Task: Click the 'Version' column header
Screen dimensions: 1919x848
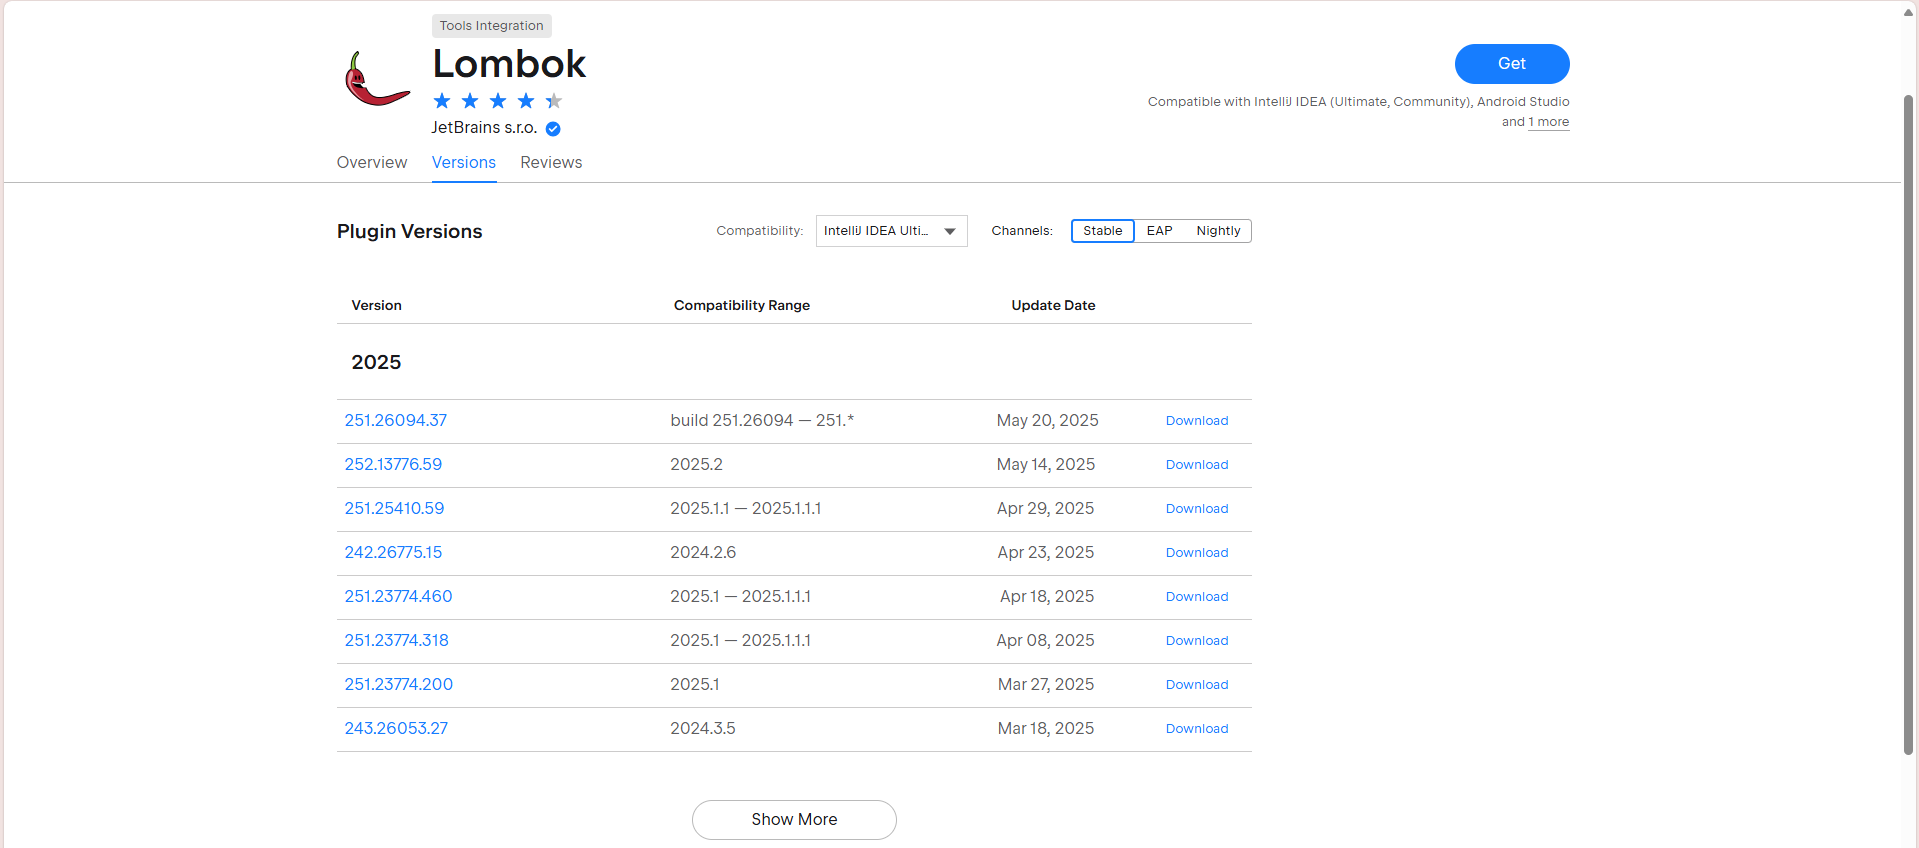Action: tap(377, 306)
